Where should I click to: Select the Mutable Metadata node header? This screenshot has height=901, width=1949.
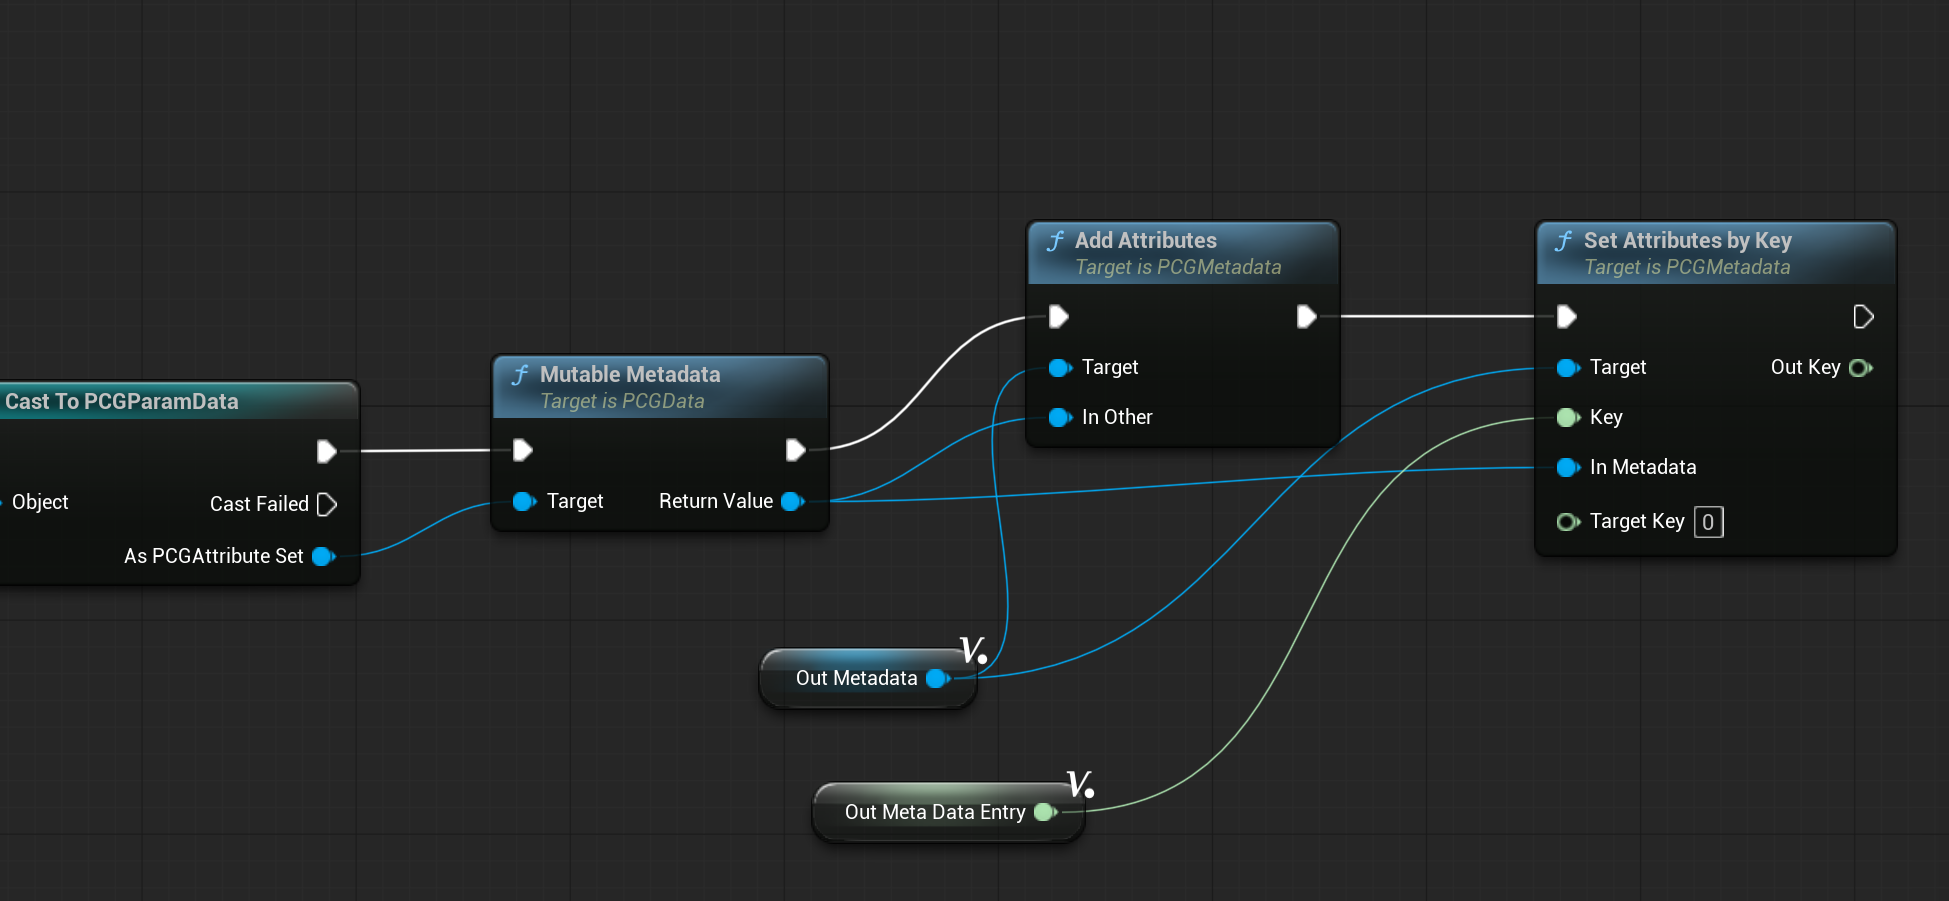point(660,386)
